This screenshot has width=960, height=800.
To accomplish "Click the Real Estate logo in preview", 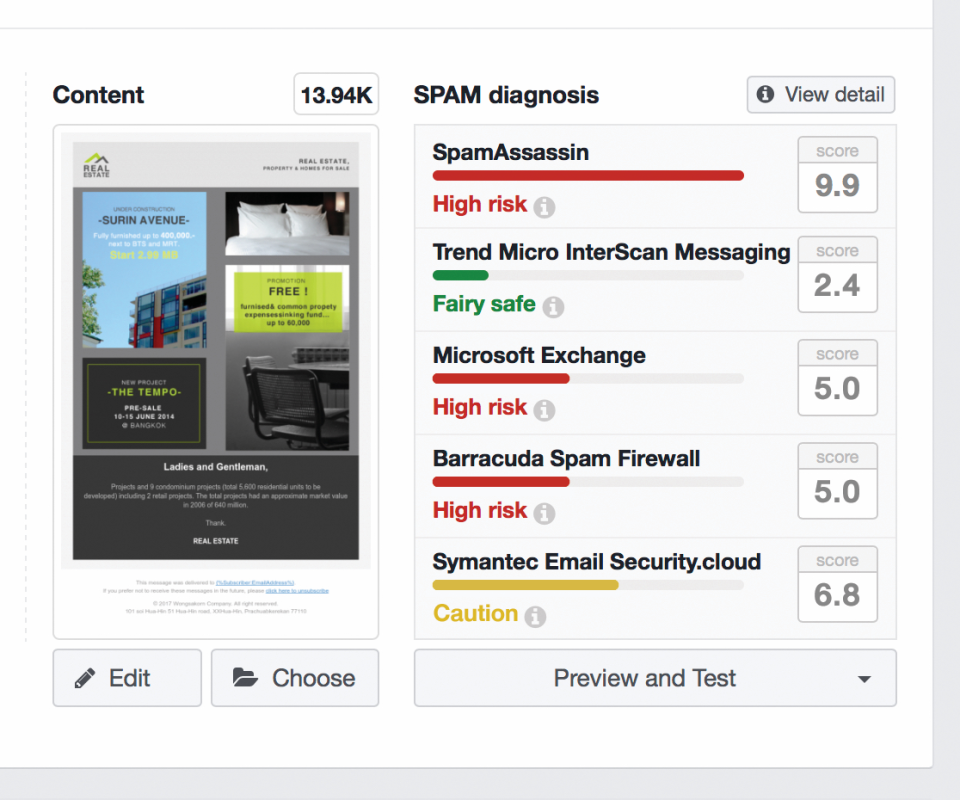I will (x=96, y=165).
